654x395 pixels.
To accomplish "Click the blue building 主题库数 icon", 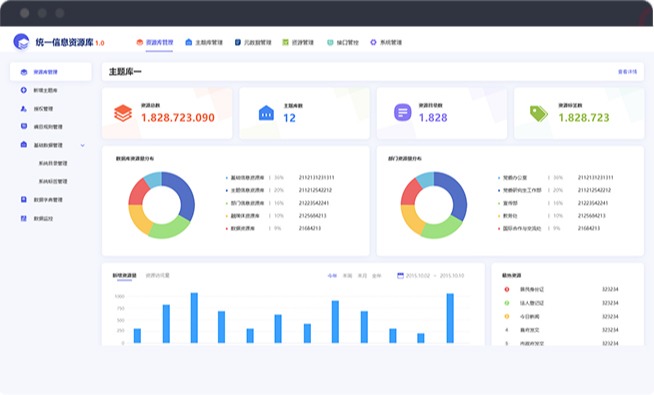I will coord(266,113).
